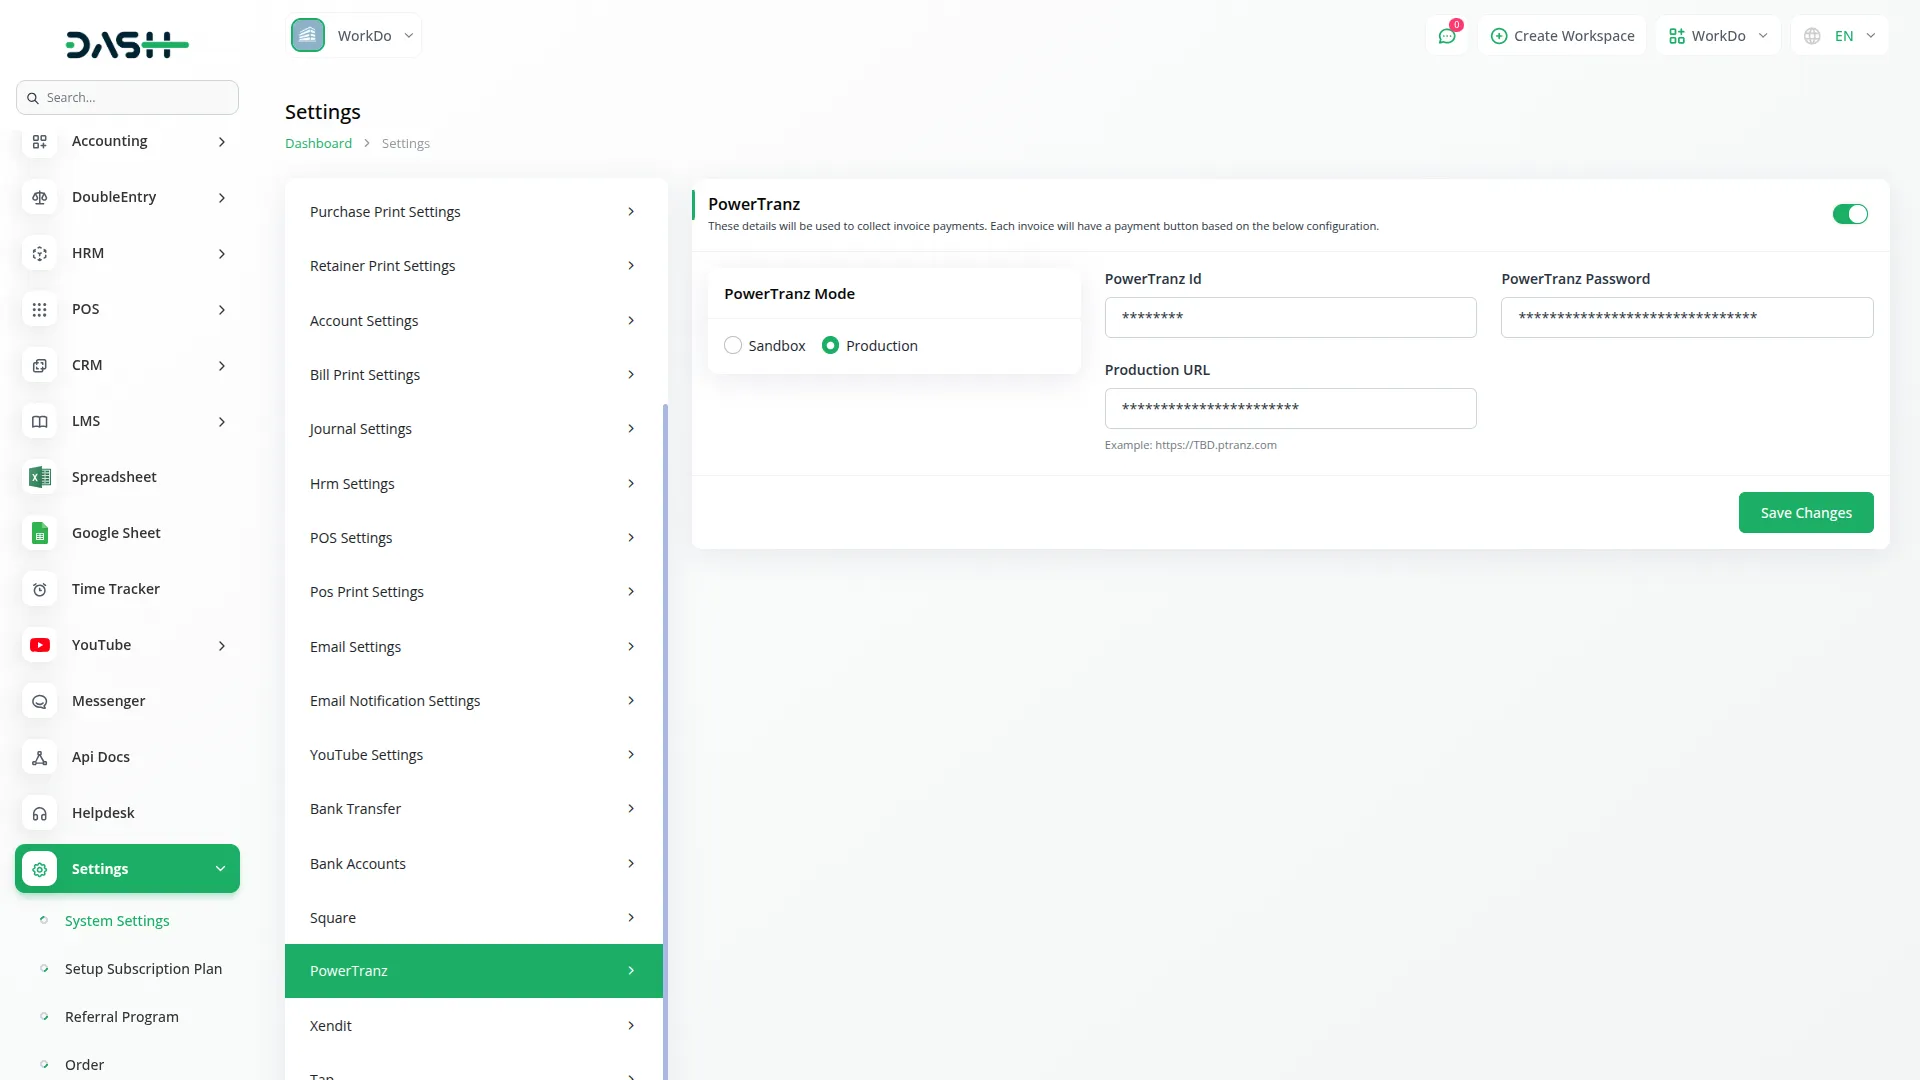Screen dimensions: 1920x1080
Task: Open the chat messages icon in header
Action: coord(1446,36)
